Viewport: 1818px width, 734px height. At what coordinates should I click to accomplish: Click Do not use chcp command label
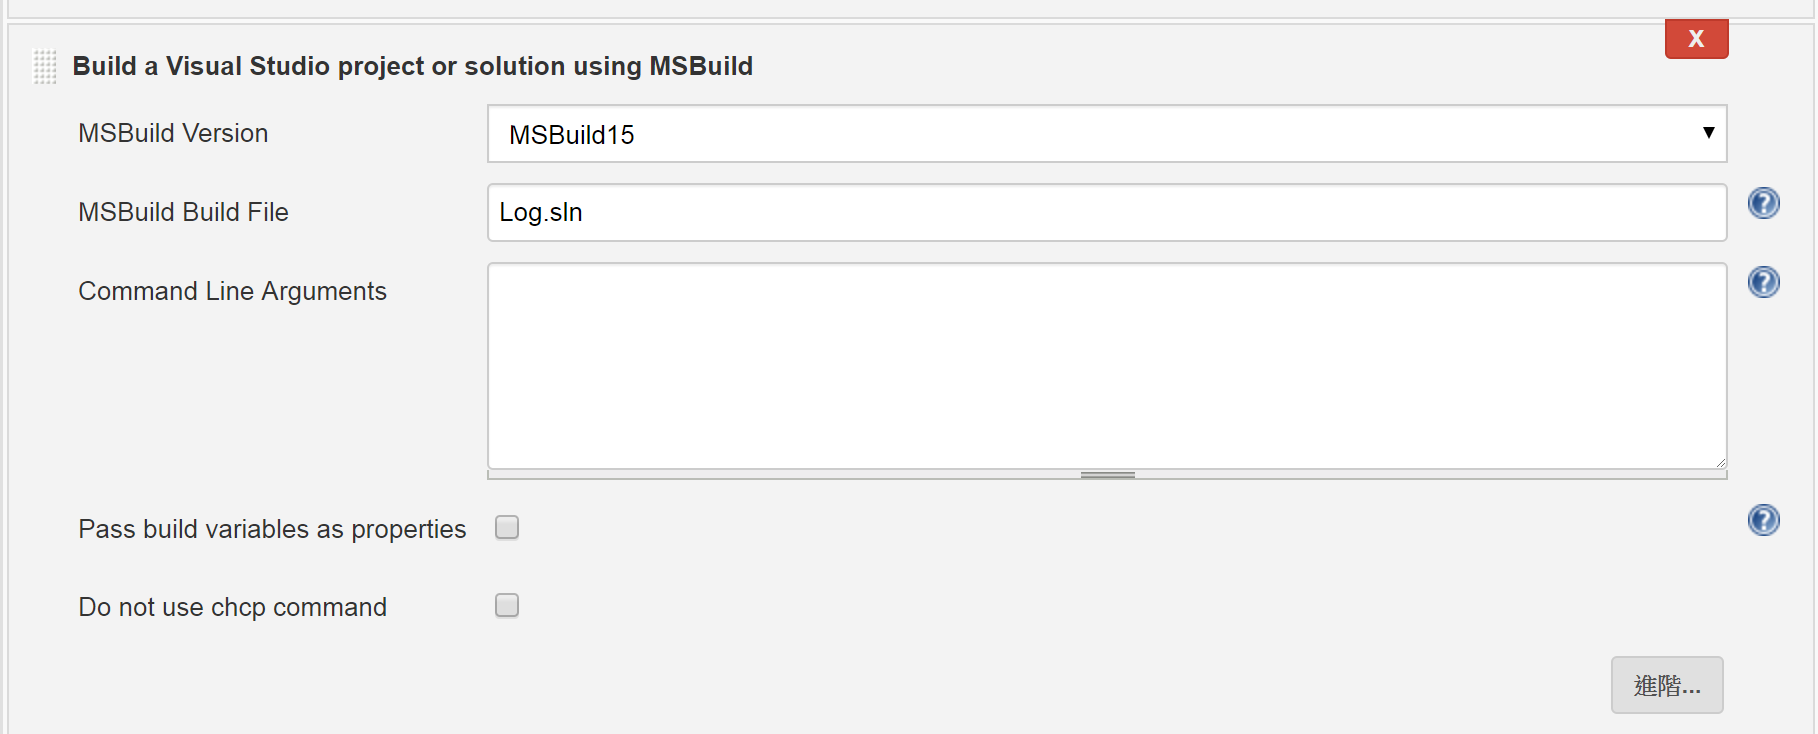(232, 607)
